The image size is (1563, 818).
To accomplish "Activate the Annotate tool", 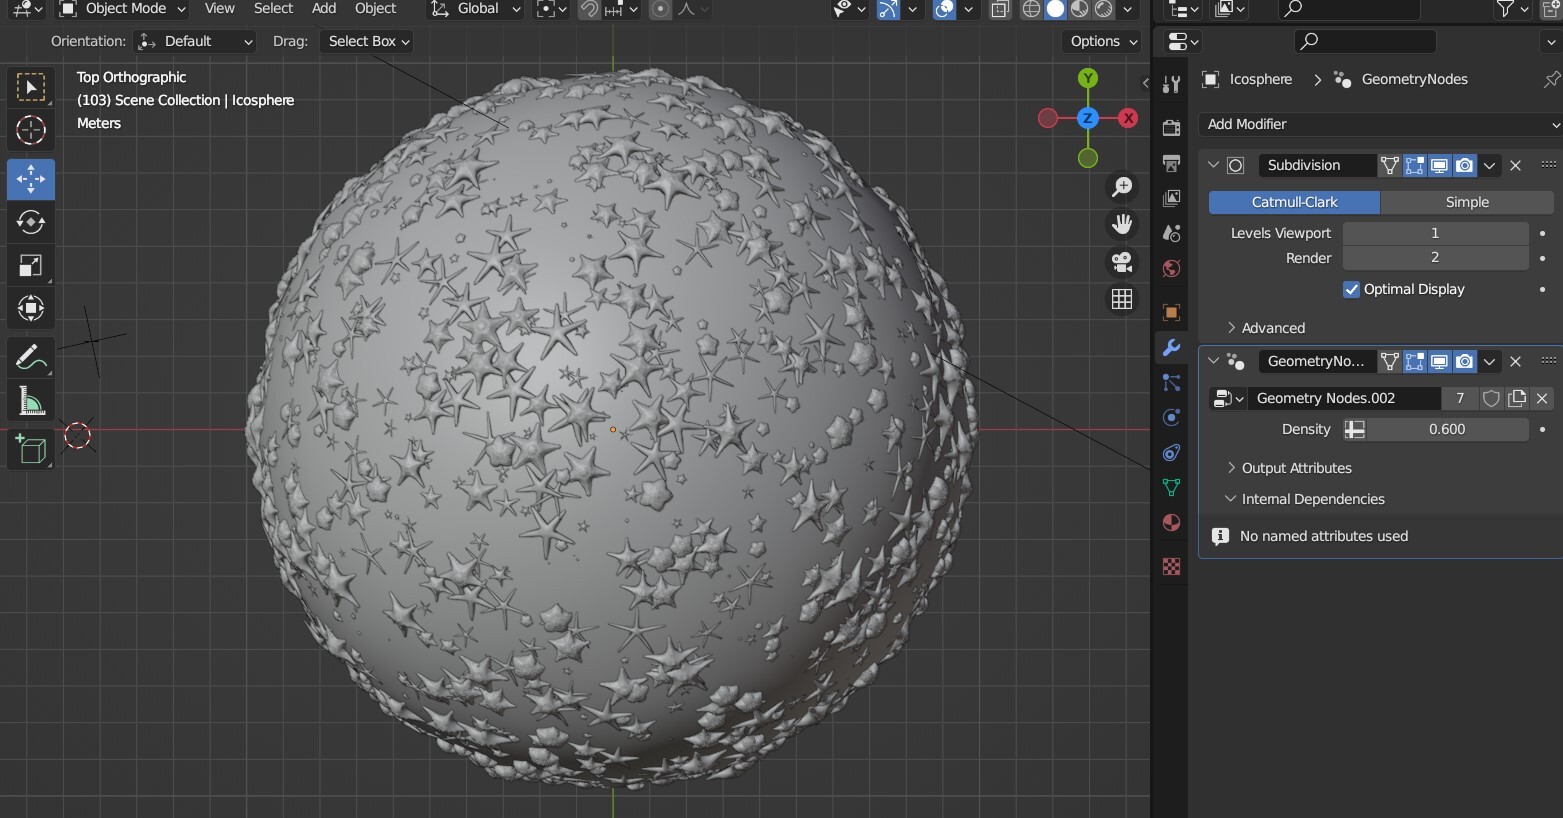I will [31, 357].
